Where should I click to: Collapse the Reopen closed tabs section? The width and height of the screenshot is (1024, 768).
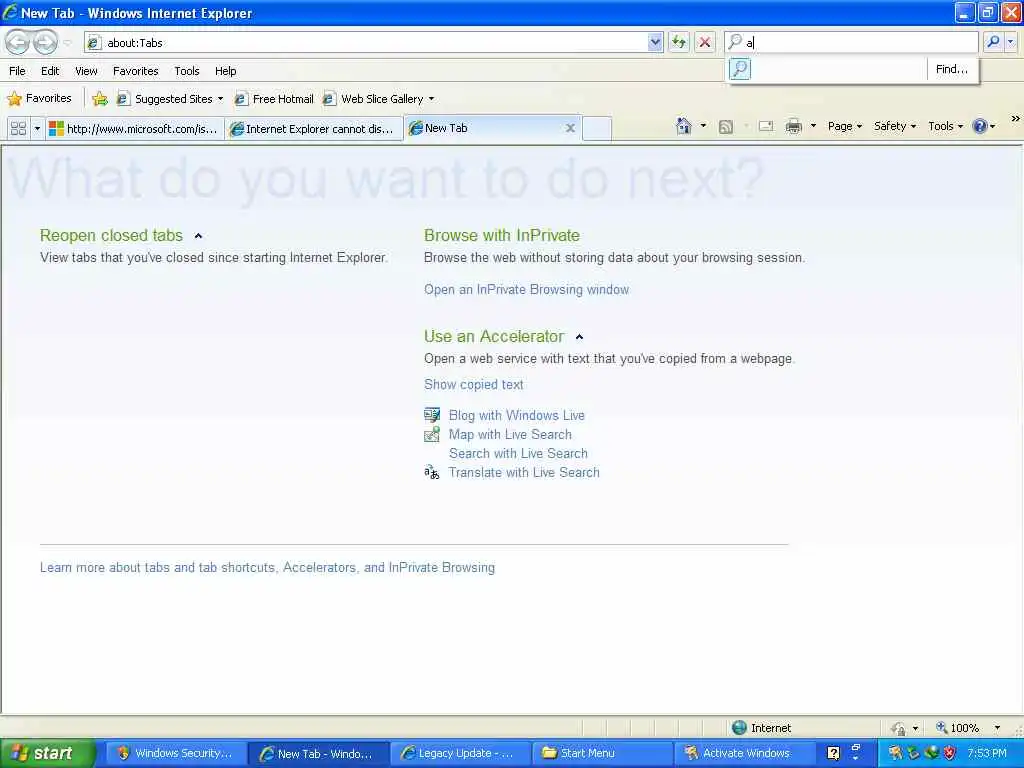pos(199,236)
